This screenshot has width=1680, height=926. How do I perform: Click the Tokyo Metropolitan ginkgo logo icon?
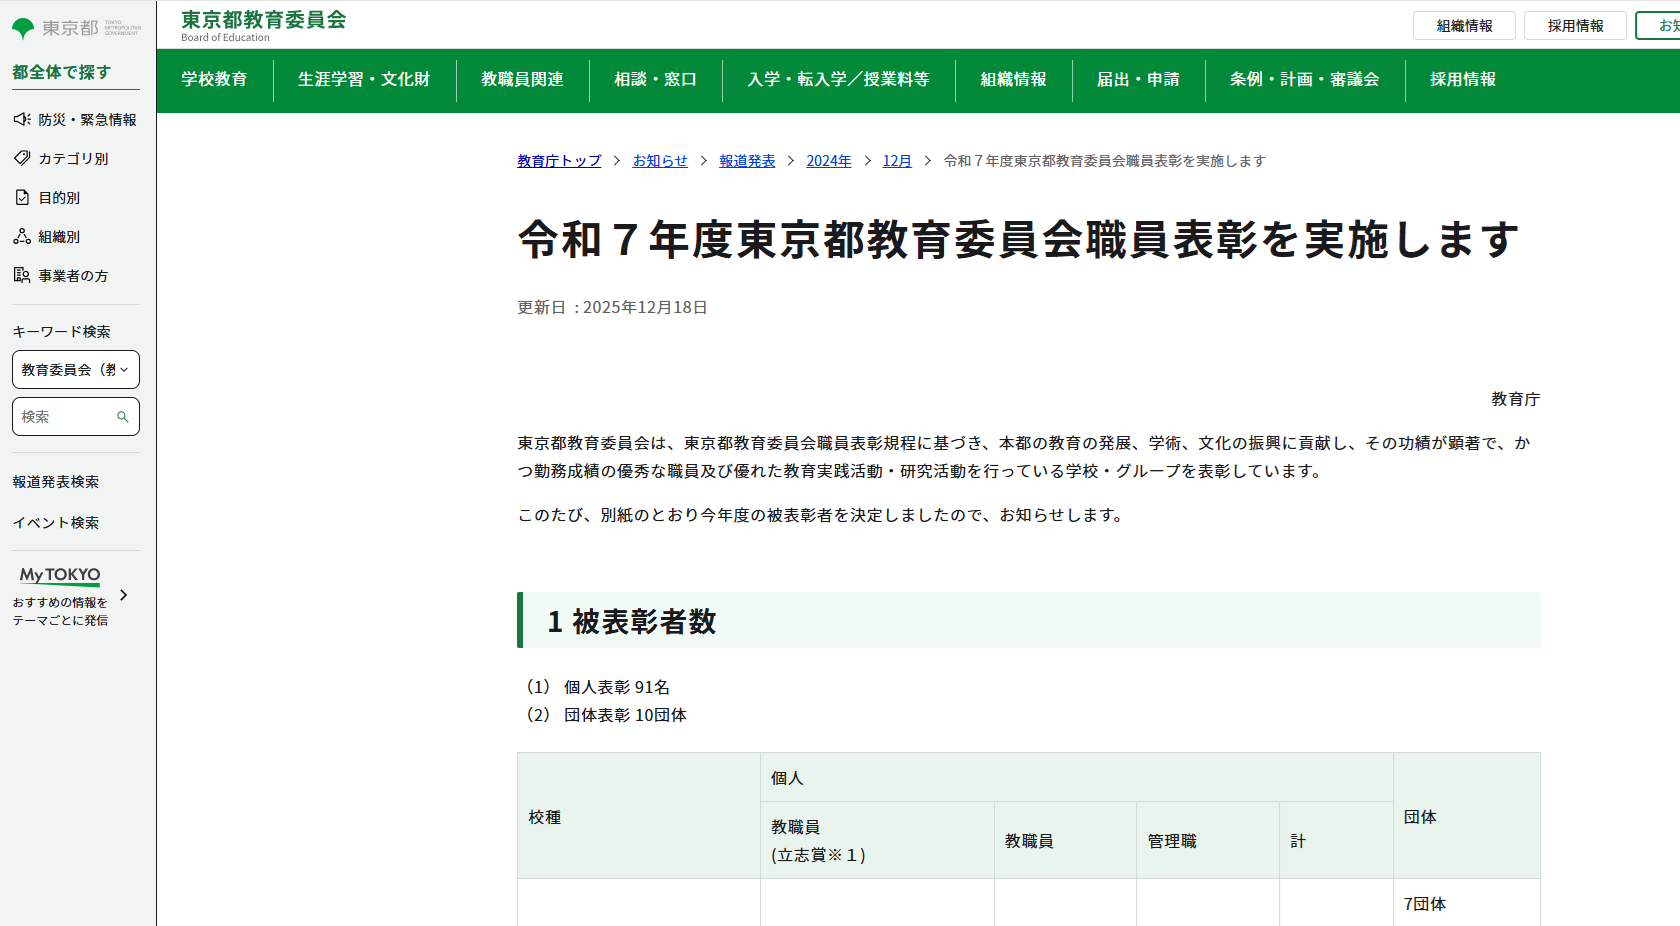[x=23, y=29]
